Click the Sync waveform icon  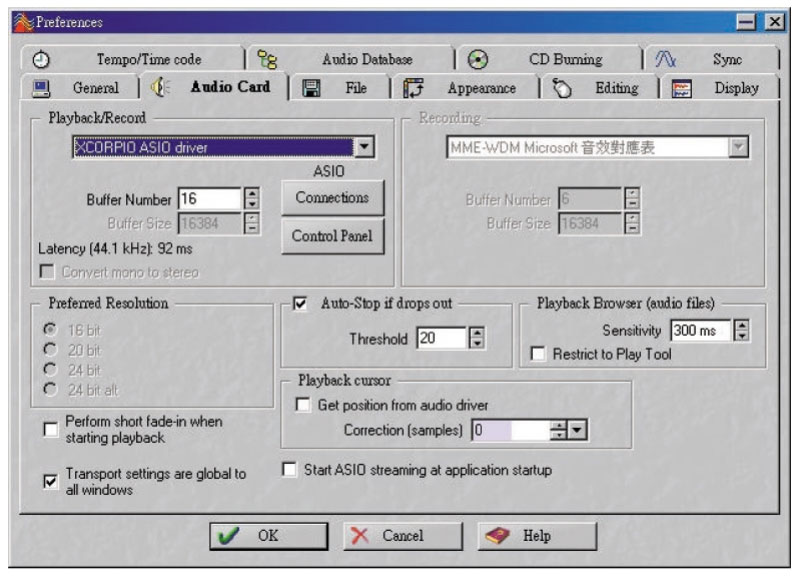(666, 60)
